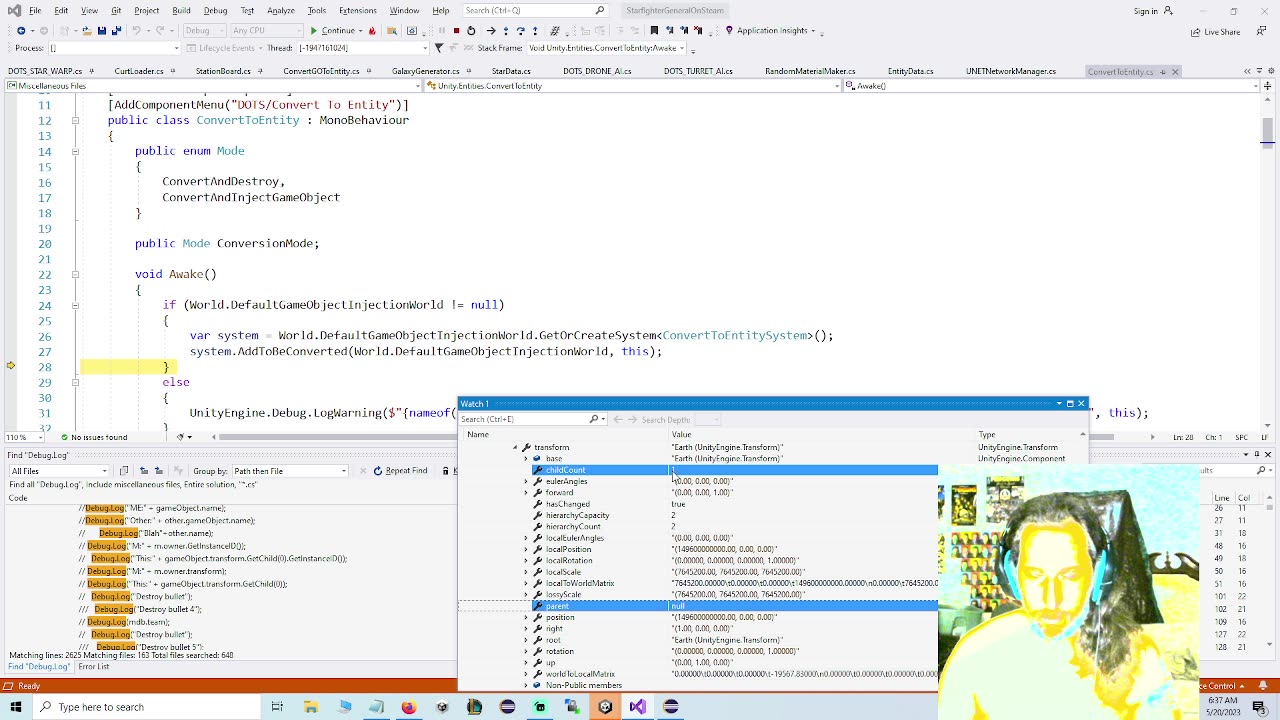1280x720 pixels.
Task: Open Task View icon in taskbar
Action: click(277, 707)
